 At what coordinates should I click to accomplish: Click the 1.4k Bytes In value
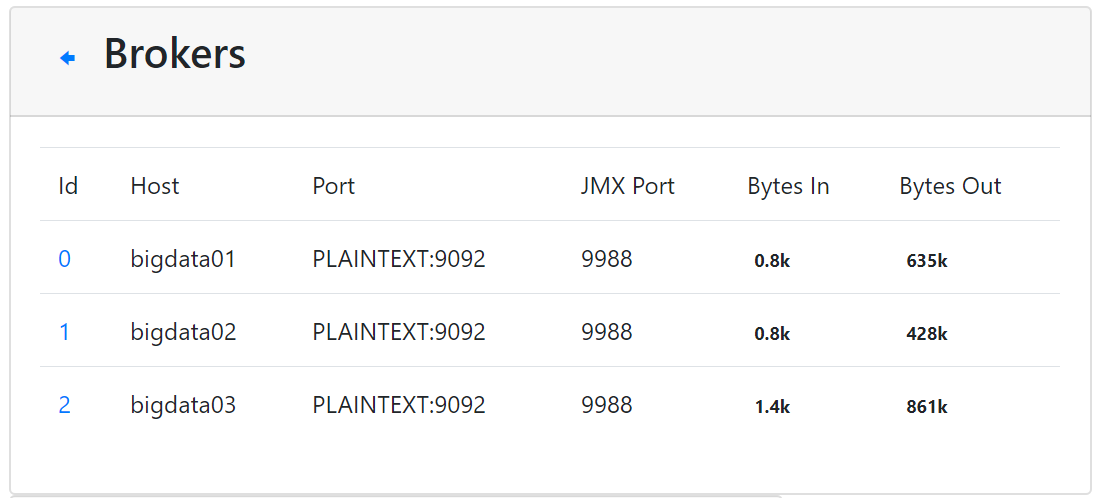(772, 407)
